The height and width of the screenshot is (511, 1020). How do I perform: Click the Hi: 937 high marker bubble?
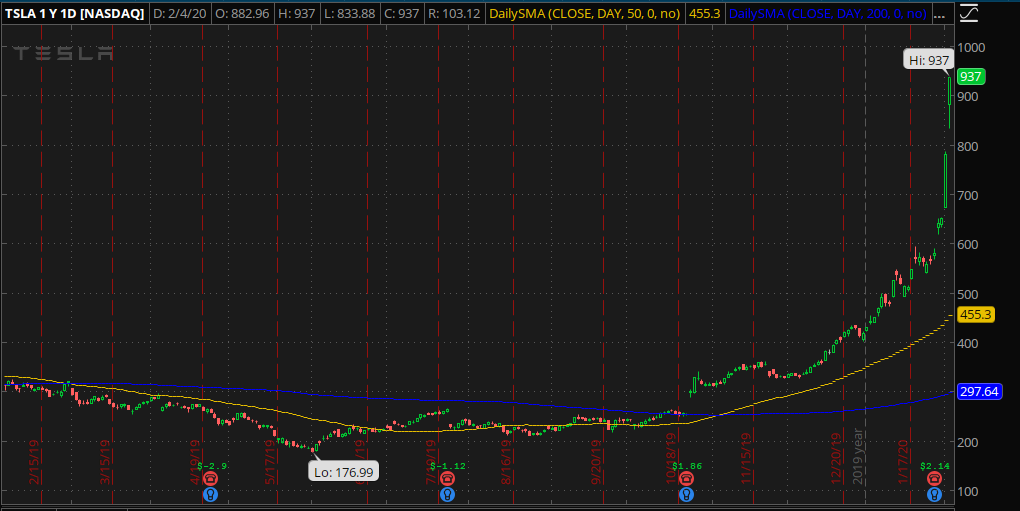click(x=929, y=60)
